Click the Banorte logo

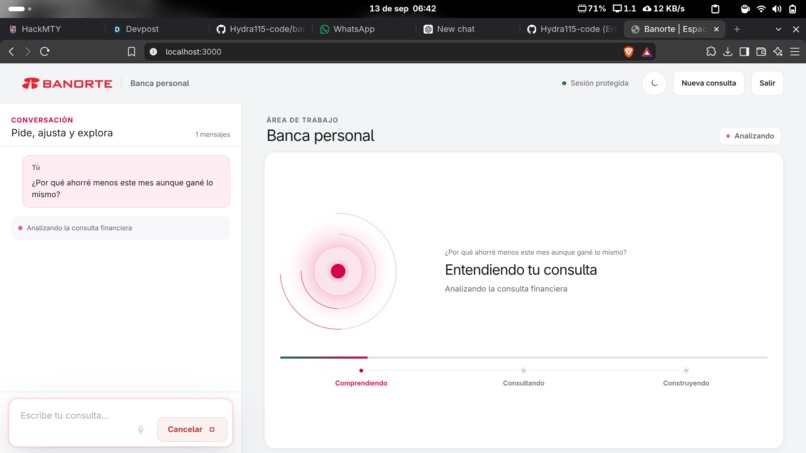coord(67,83)
